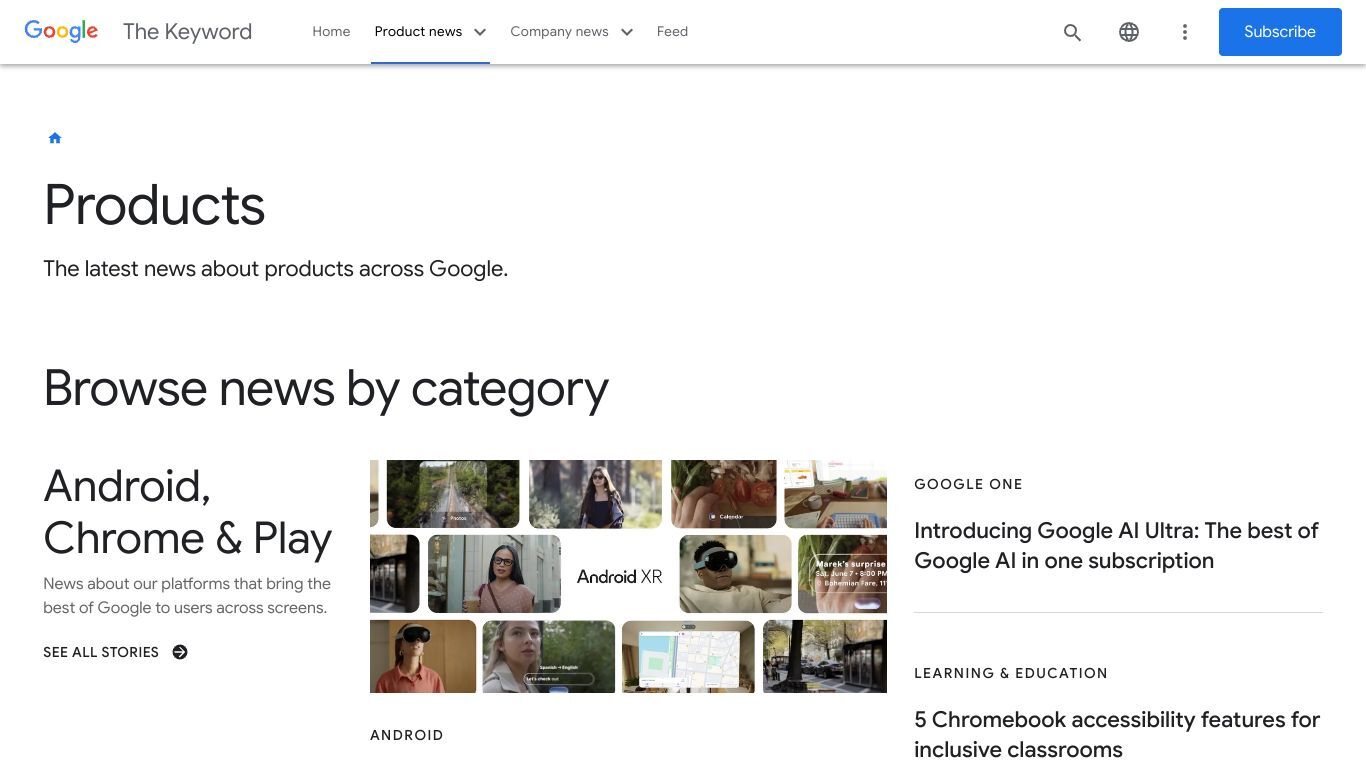The image size is (1366, 768).
Task: Open the Android XR collage image
Action: click(628, 576)
